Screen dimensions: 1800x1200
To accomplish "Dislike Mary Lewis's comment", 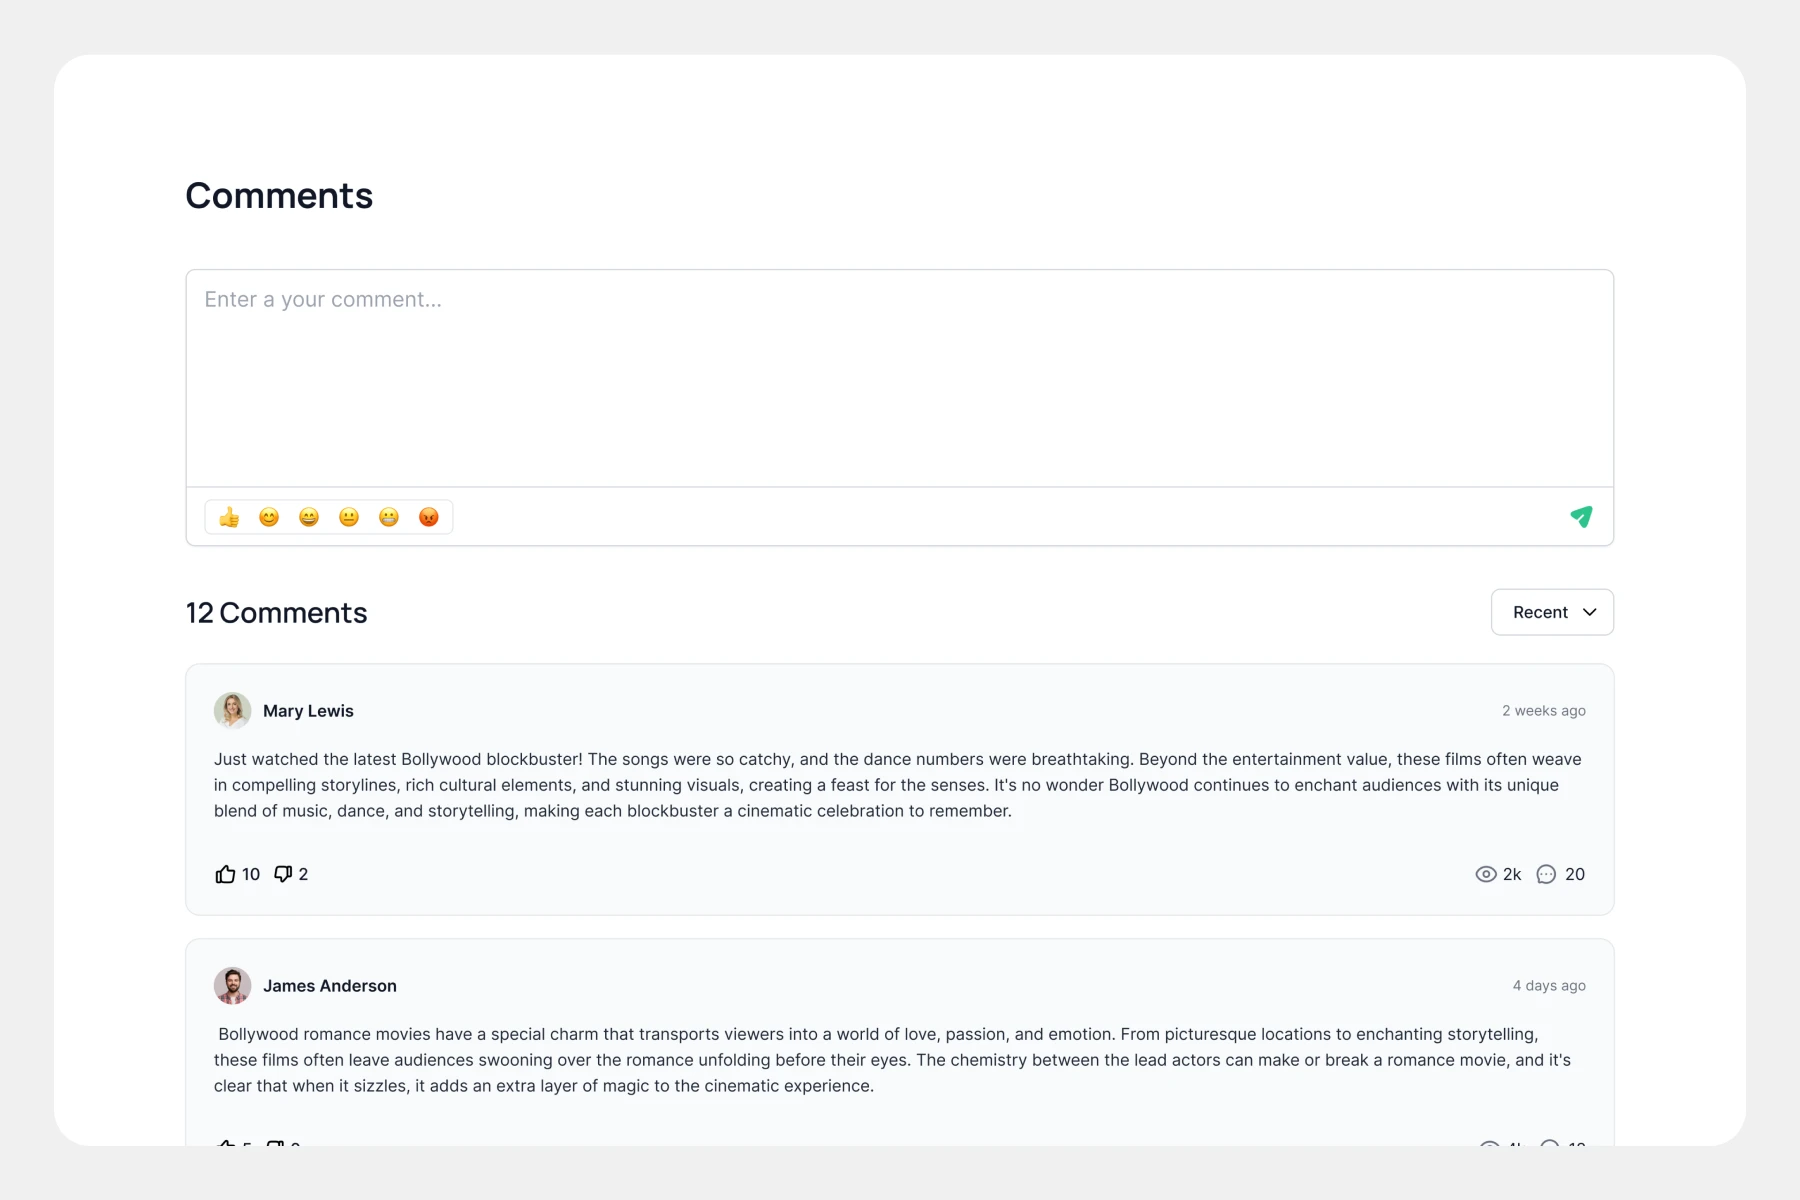I will click(283, 874).
